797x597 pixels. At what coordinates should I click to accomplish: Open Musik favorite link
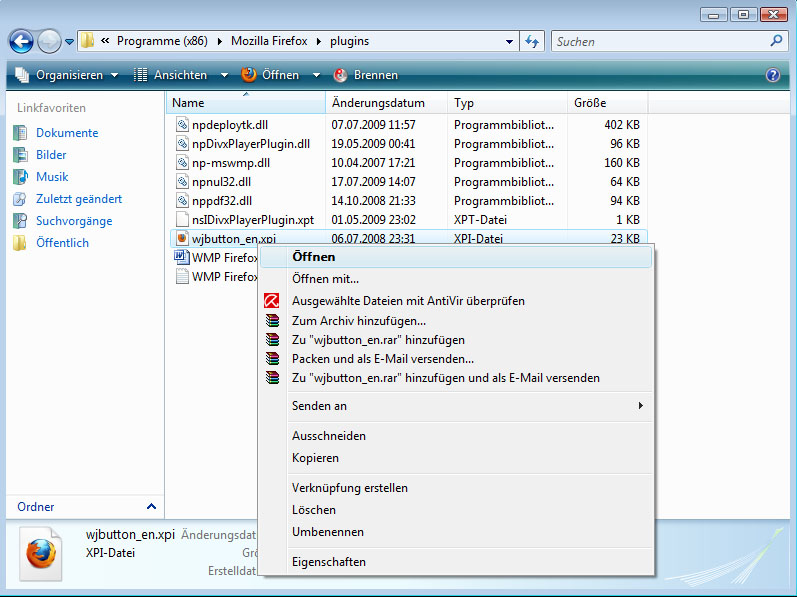(x=52, y=177)
